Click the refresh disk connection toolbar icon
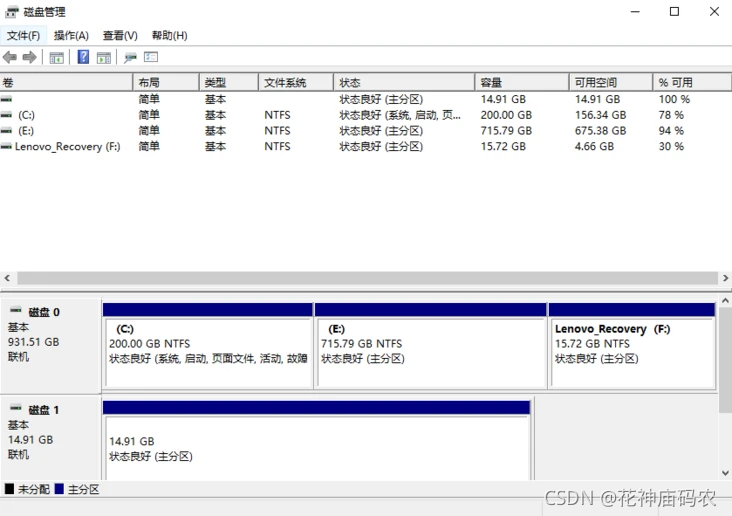732x516 pixels. 130,57
